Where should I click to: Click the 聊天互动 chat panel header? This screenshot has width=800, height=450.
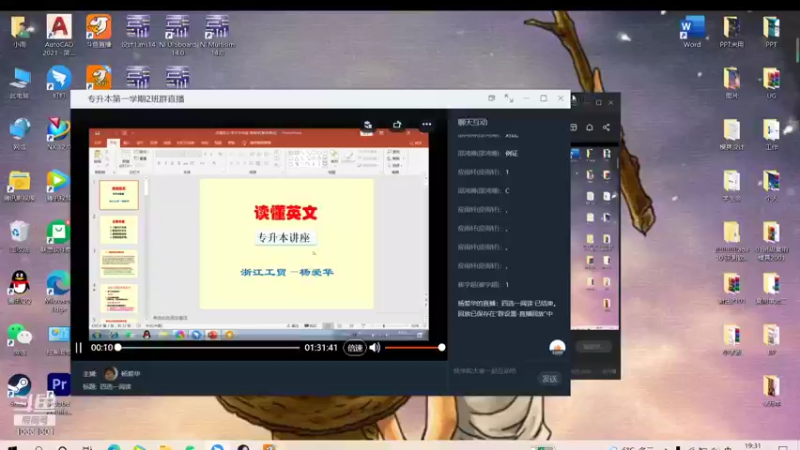(472, 122)
